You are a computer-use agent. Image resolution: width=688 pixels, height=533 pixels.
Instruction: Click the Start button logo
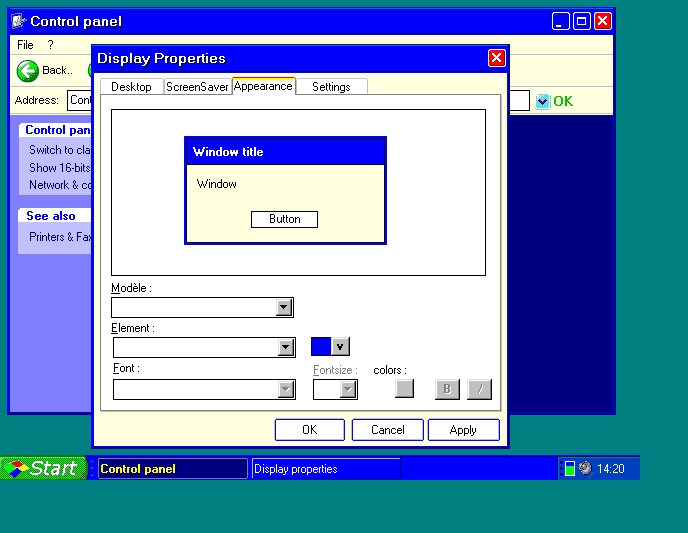[16, 469]
